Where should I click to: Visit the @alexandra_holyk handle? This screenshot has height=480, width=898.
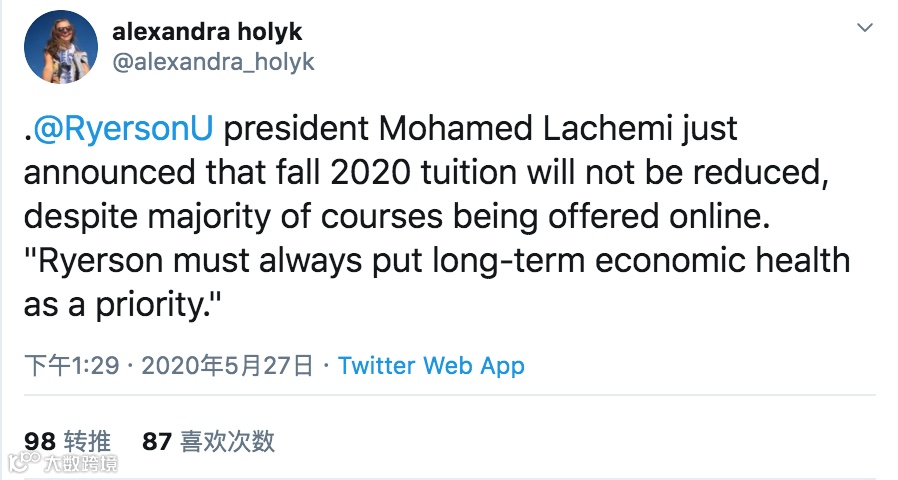[213, 62]
